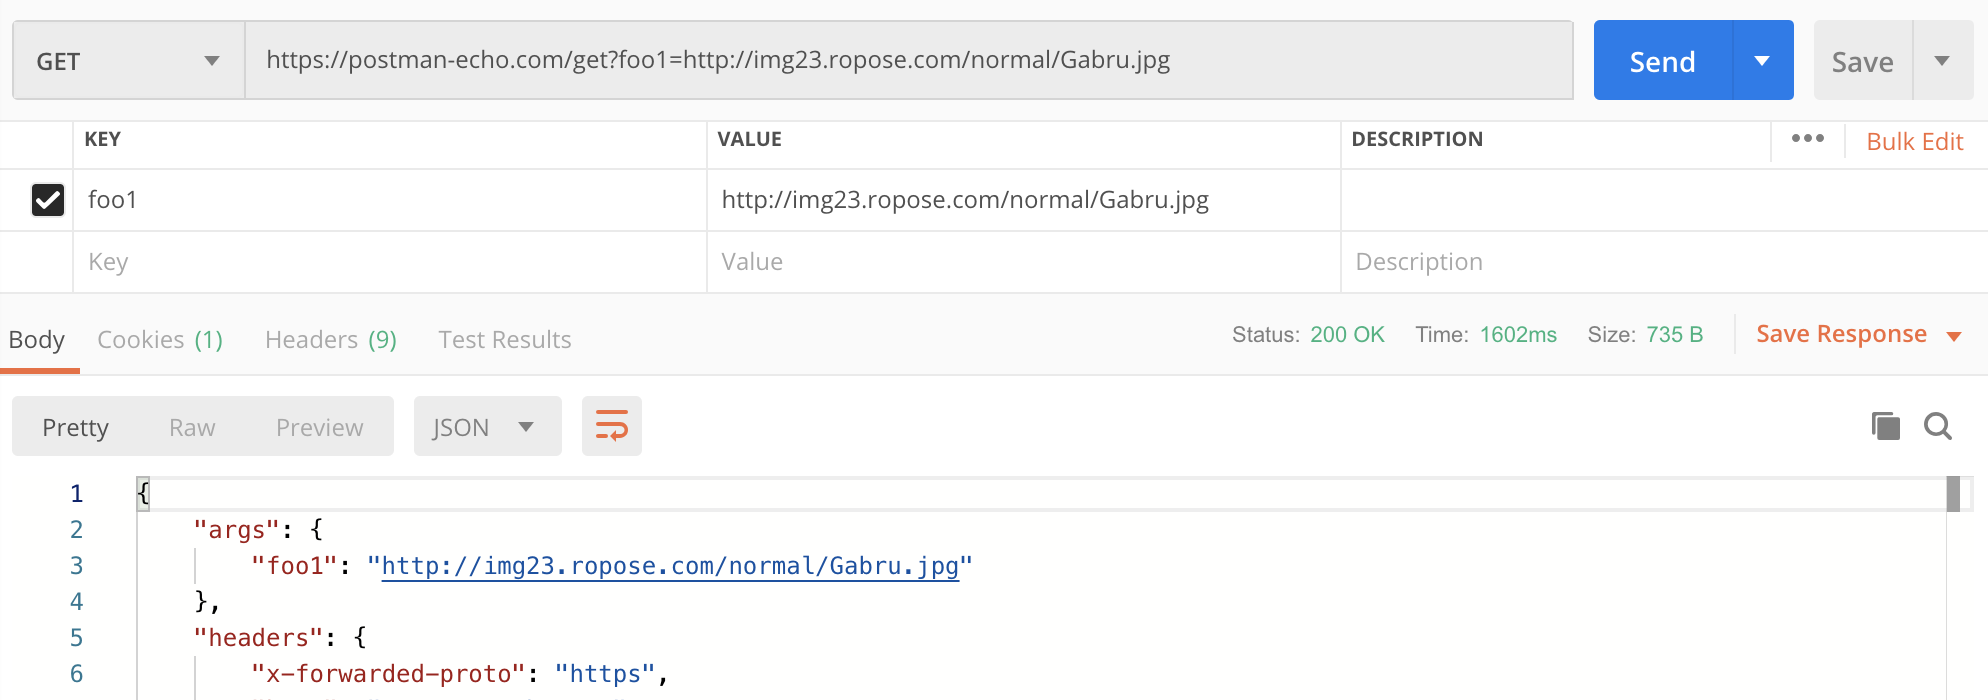The image size is (1988, 700).
Task: Click the empty Description placeholder field
Action: coord(1664,262)
